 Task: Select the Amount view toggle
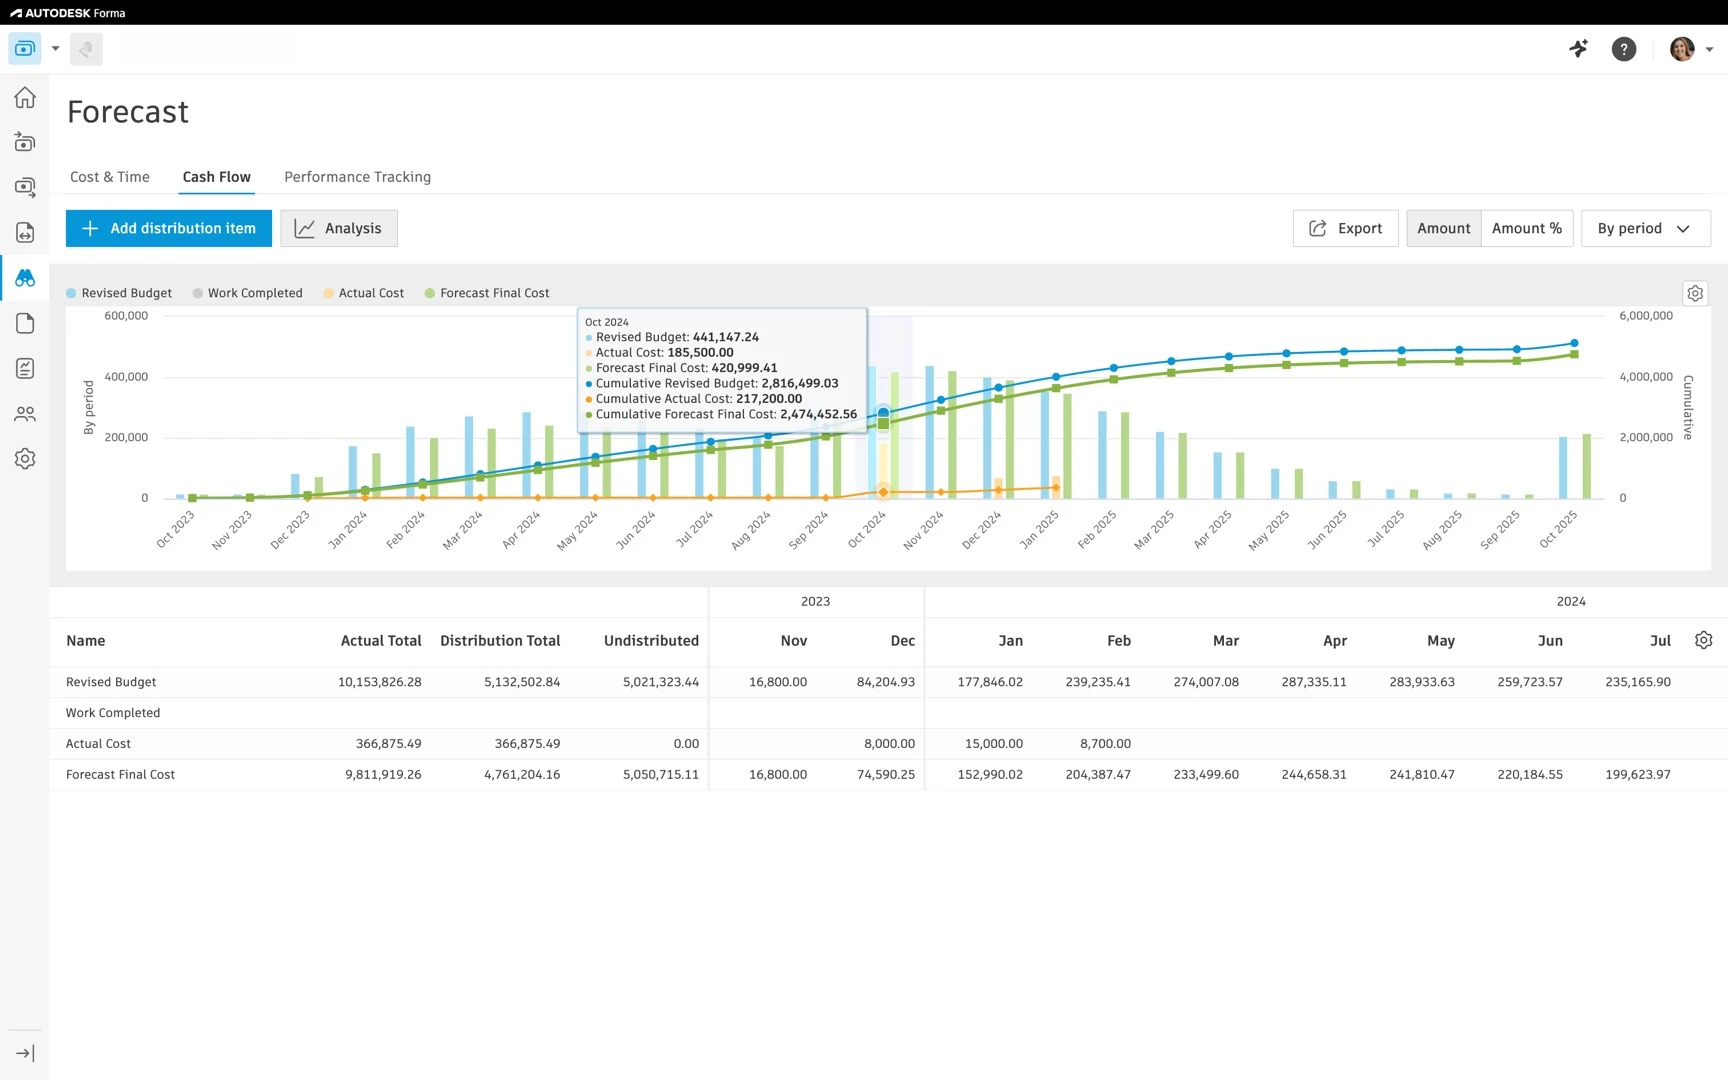point(1443,228)
